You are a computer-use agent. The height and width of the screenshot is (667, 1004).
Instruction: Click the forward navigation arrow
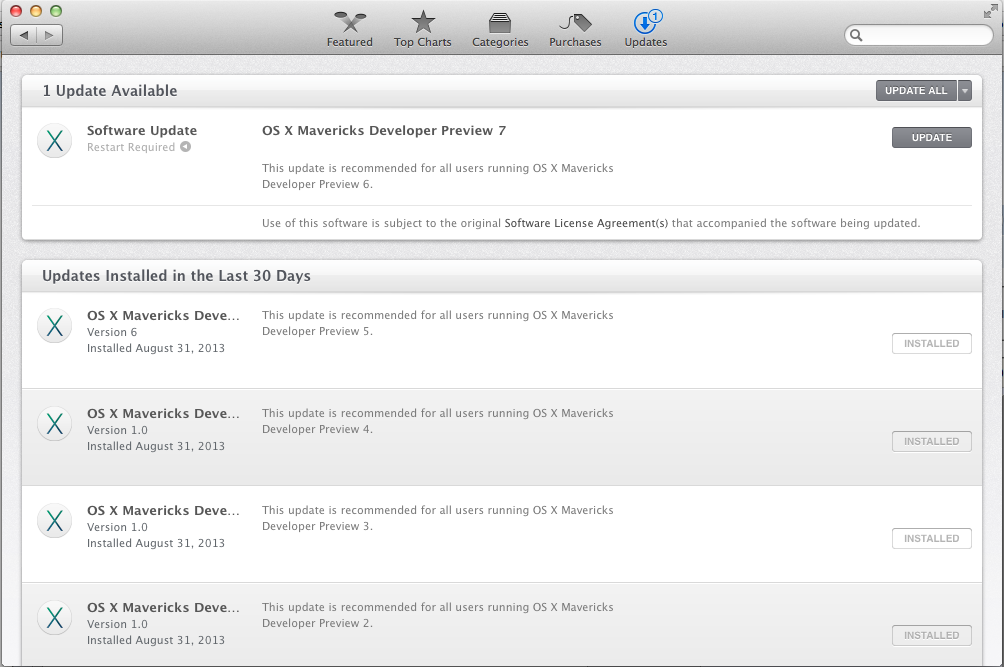click(x=50, y=35)
